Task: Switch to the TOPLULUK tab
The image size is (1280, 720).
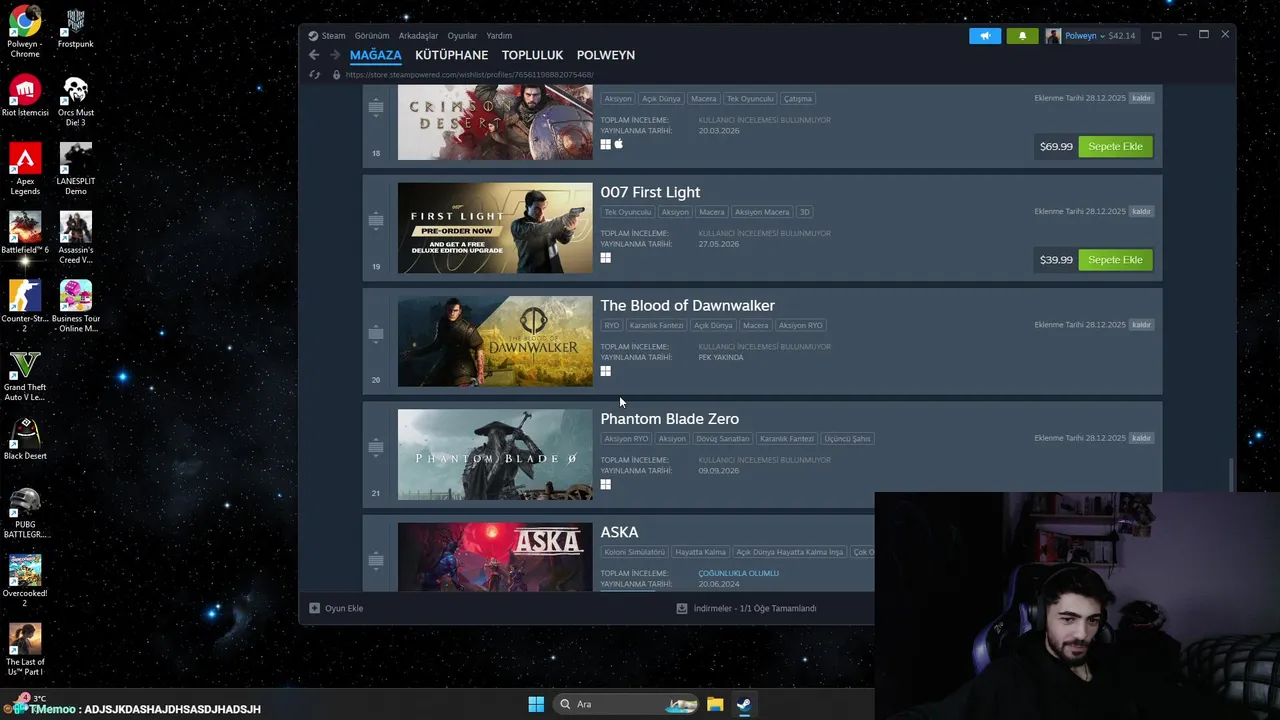Action: pyautogui.click(x=532, y=55)
